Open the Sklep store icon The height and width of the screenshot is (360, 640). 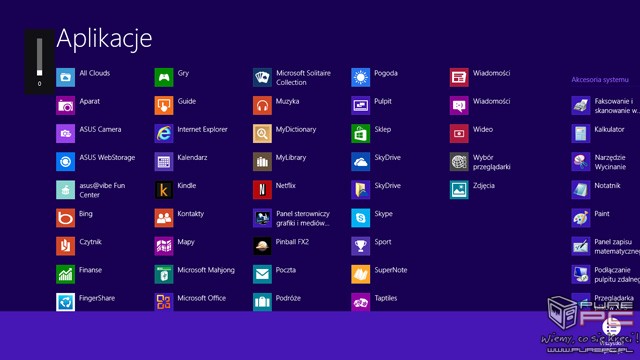coord(360,133)
